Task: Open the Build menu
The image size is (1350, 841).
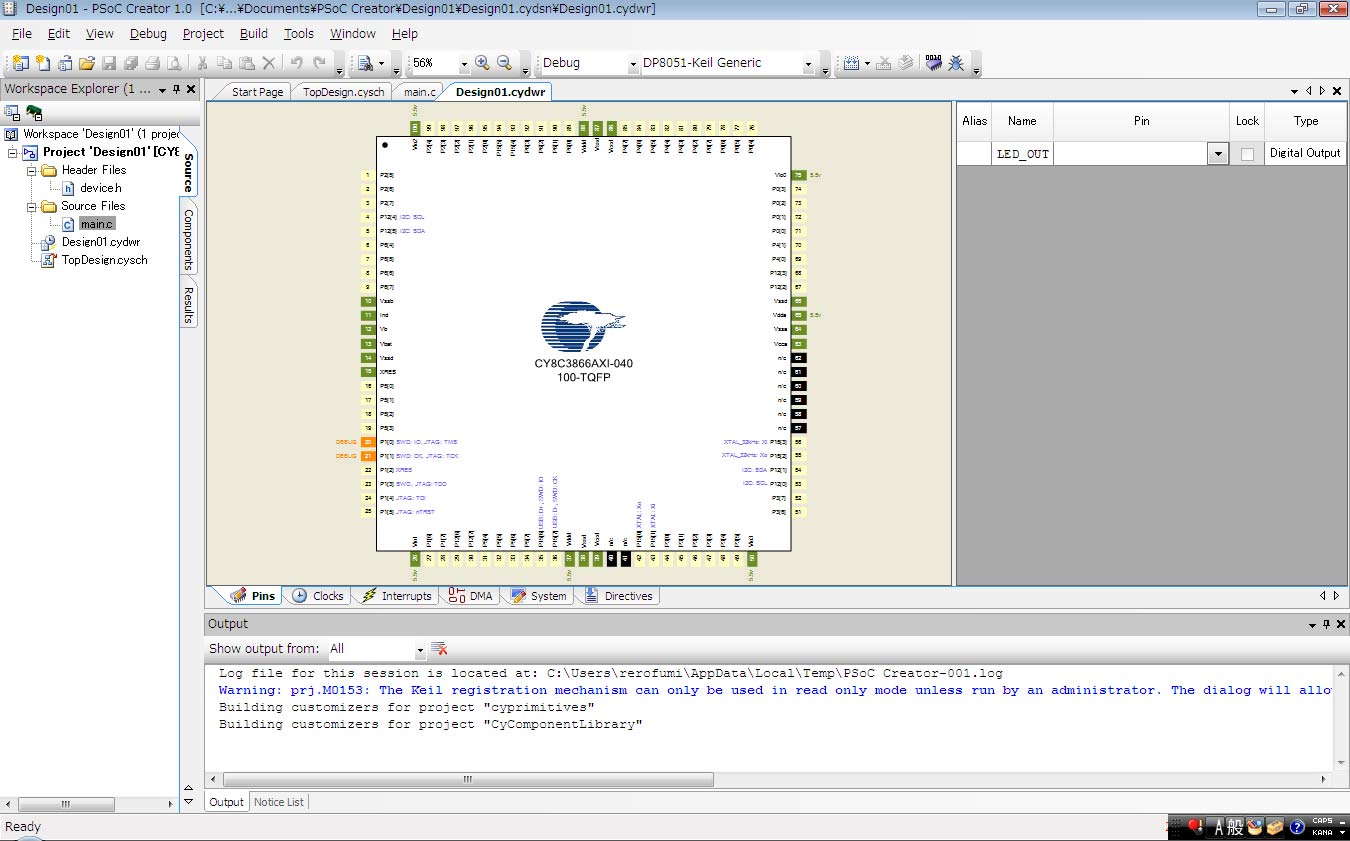Action: (x=254, y=33)
